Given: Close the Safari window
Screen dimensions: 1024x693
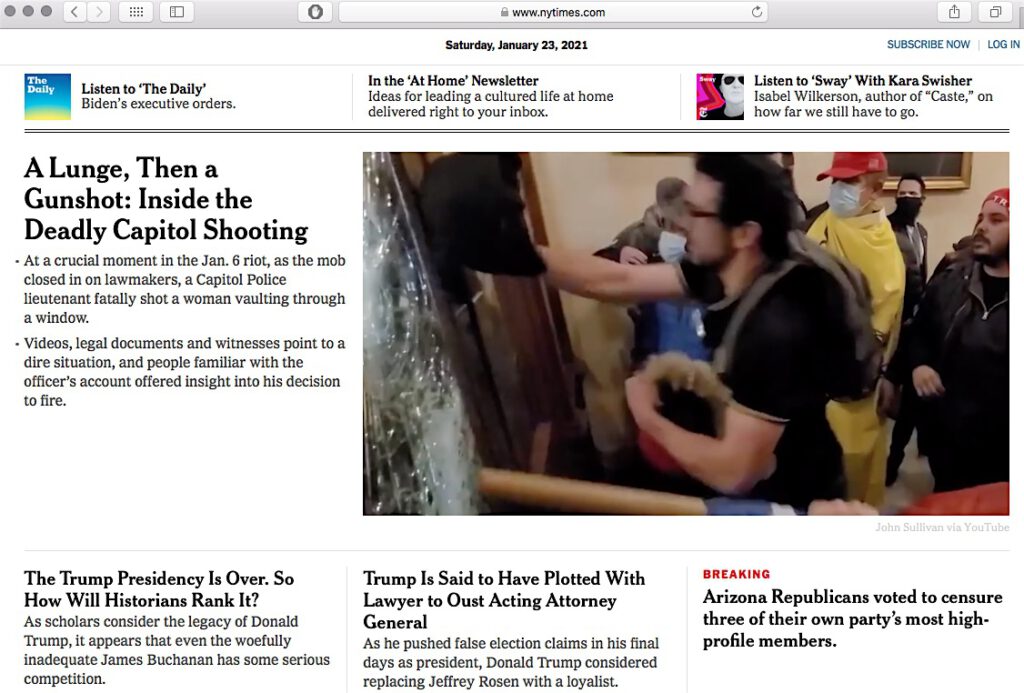Looking at the screenshot, I should [x=10, y=11].
